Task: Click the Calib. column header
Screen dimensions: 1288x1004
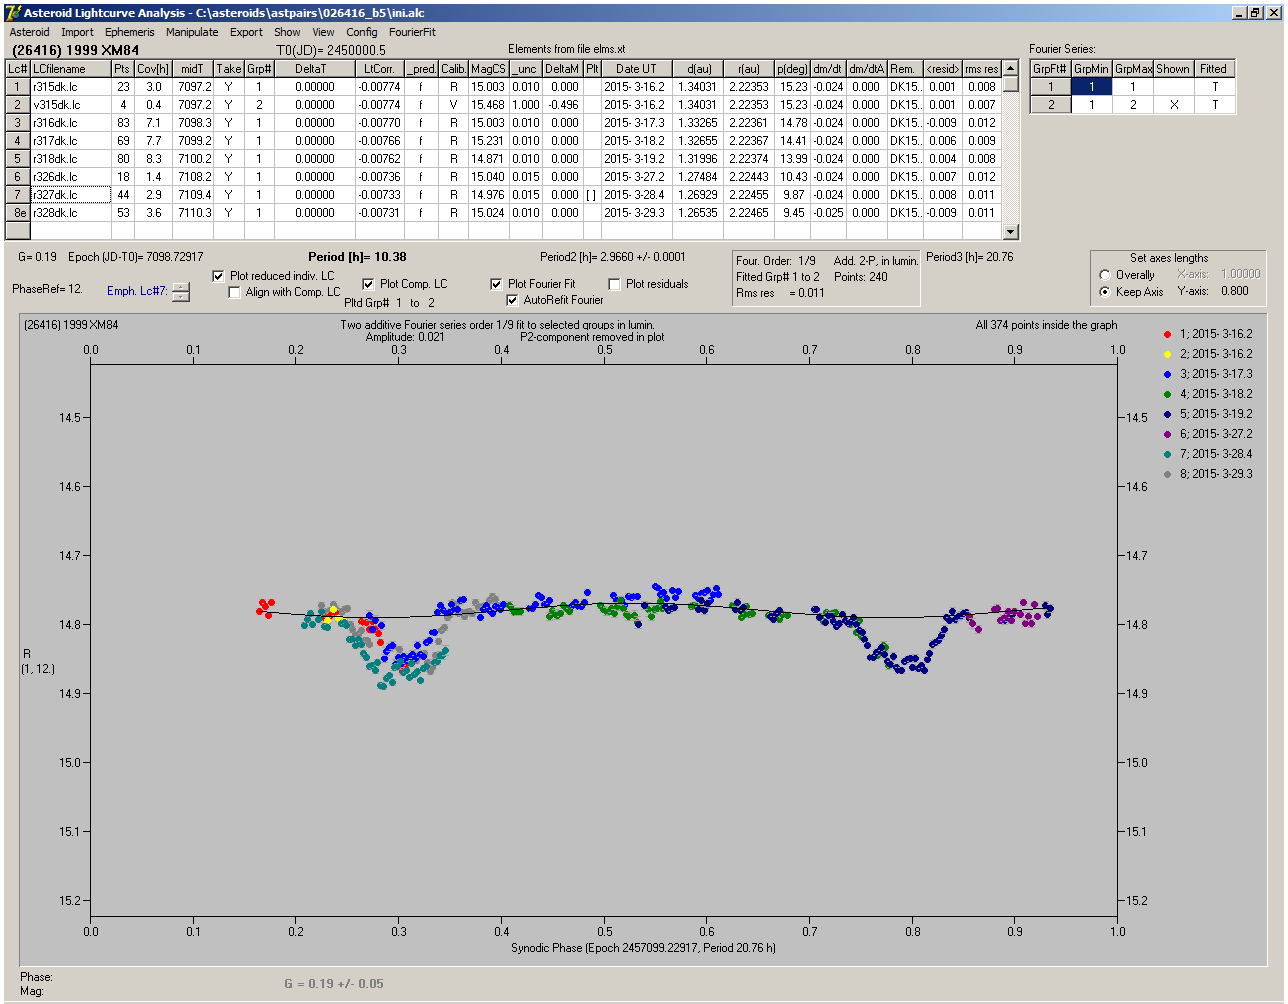Action: tap(453, 69)
